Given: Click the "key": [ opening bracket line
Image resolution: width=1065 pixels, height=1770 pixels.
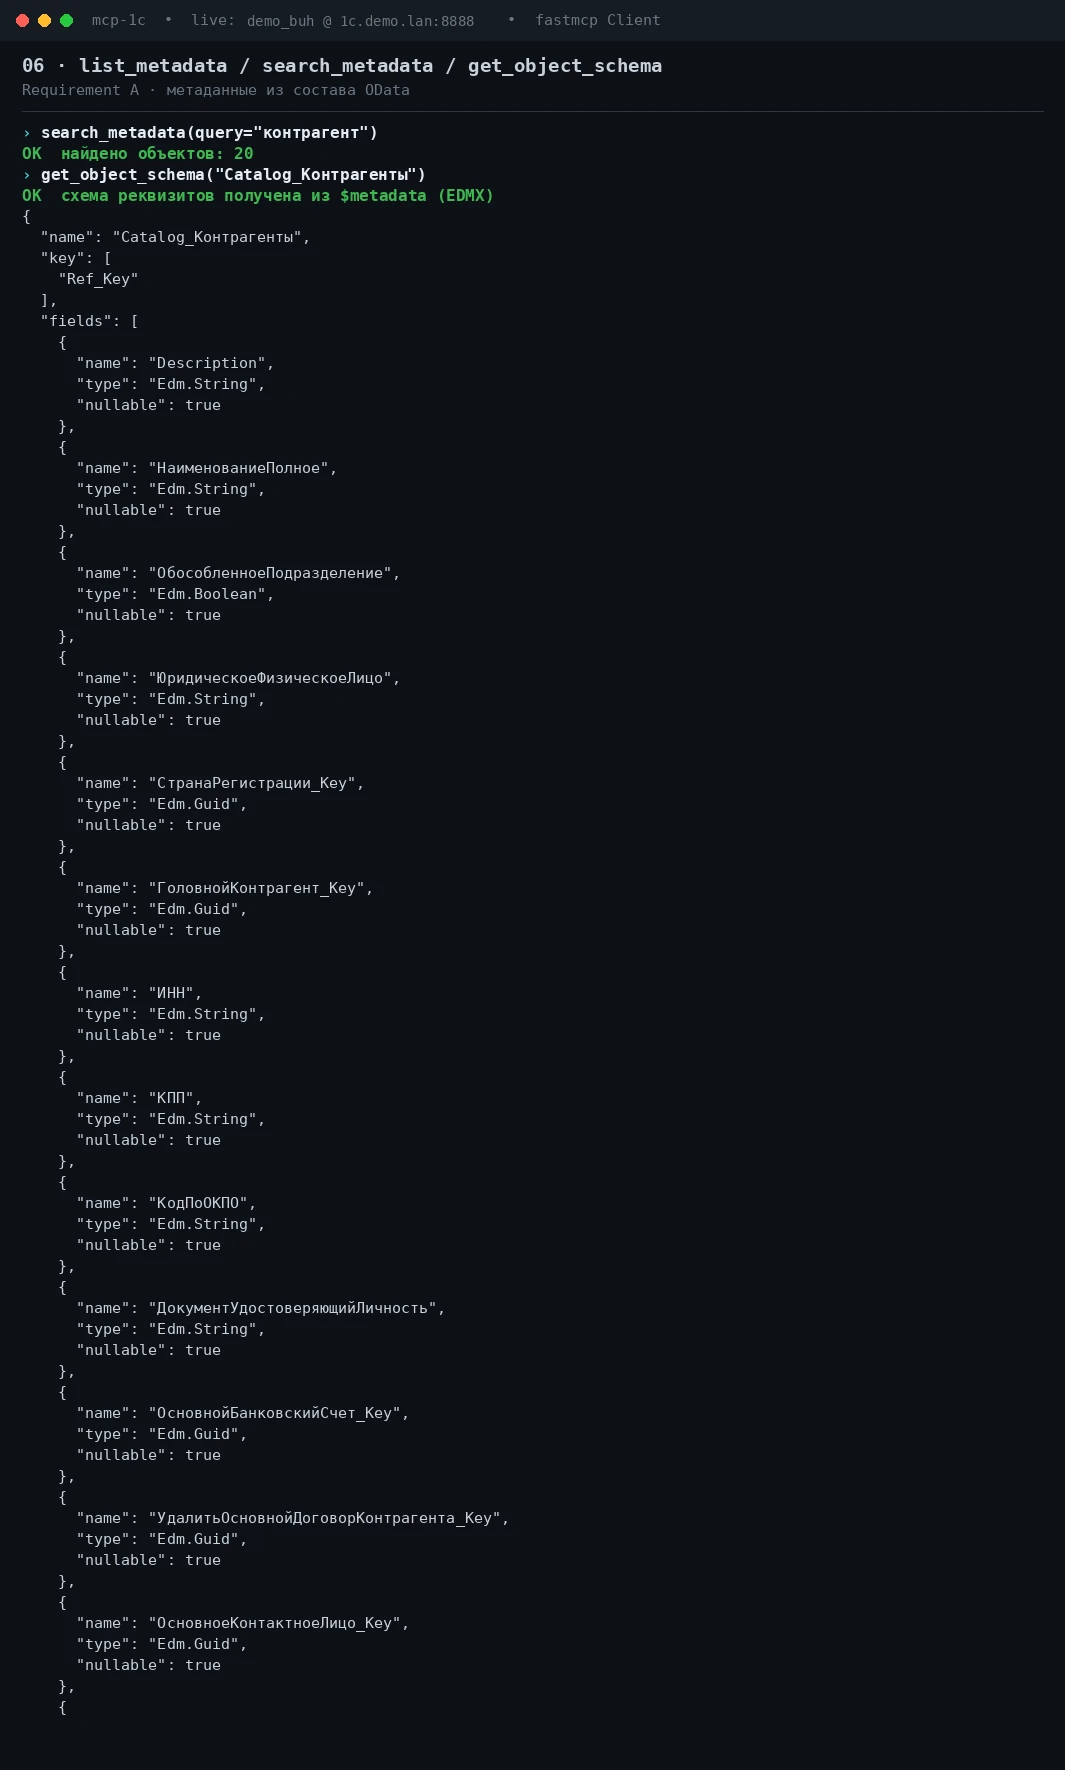Looking at the screenshot, I should [76, 258].
